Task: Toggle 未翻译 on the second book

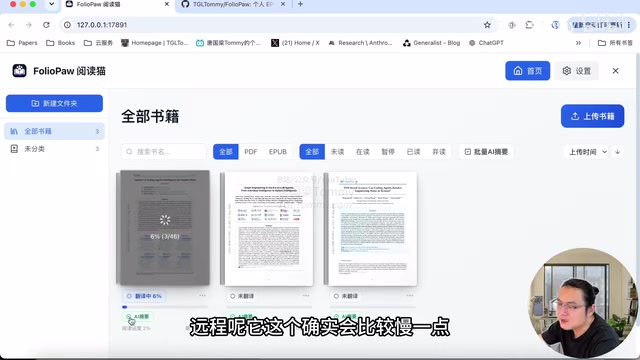Action: coord(242,296)
